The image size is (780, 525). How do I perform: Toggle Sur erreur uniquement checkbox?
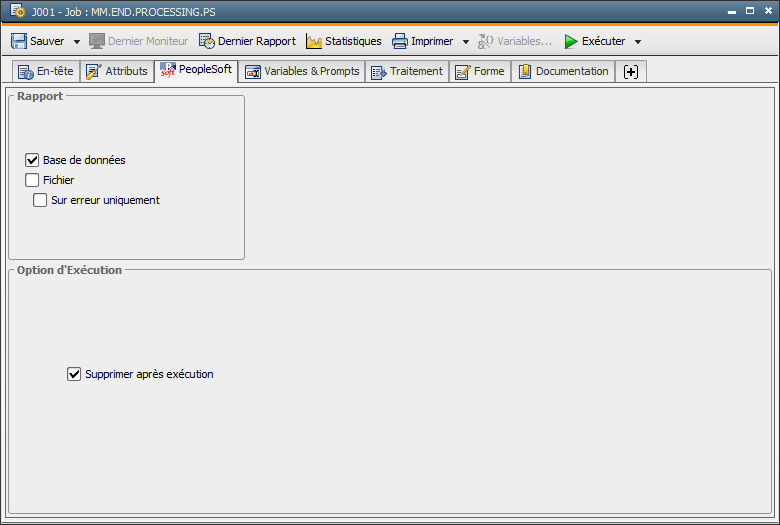click(40, 200)
